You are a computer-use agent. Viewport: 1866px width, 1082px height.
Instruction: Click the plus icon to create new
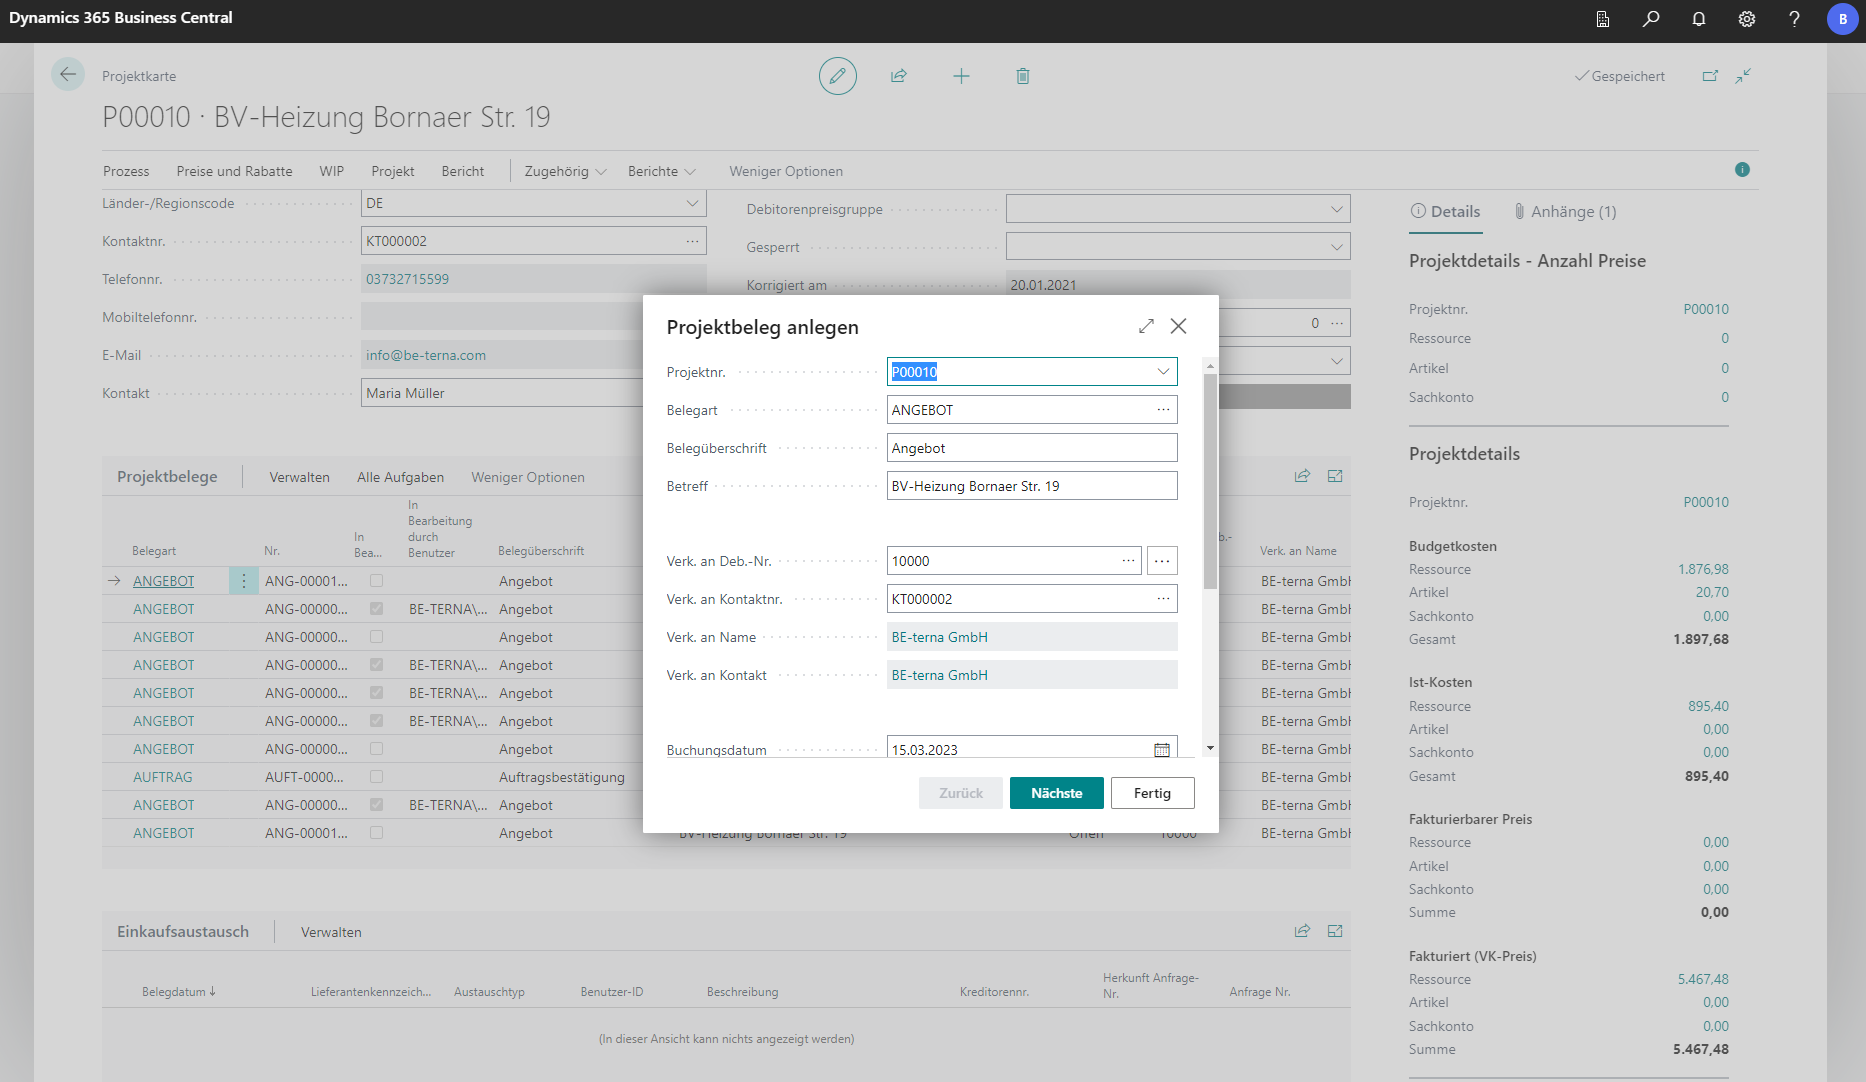(x=961, y=76)
